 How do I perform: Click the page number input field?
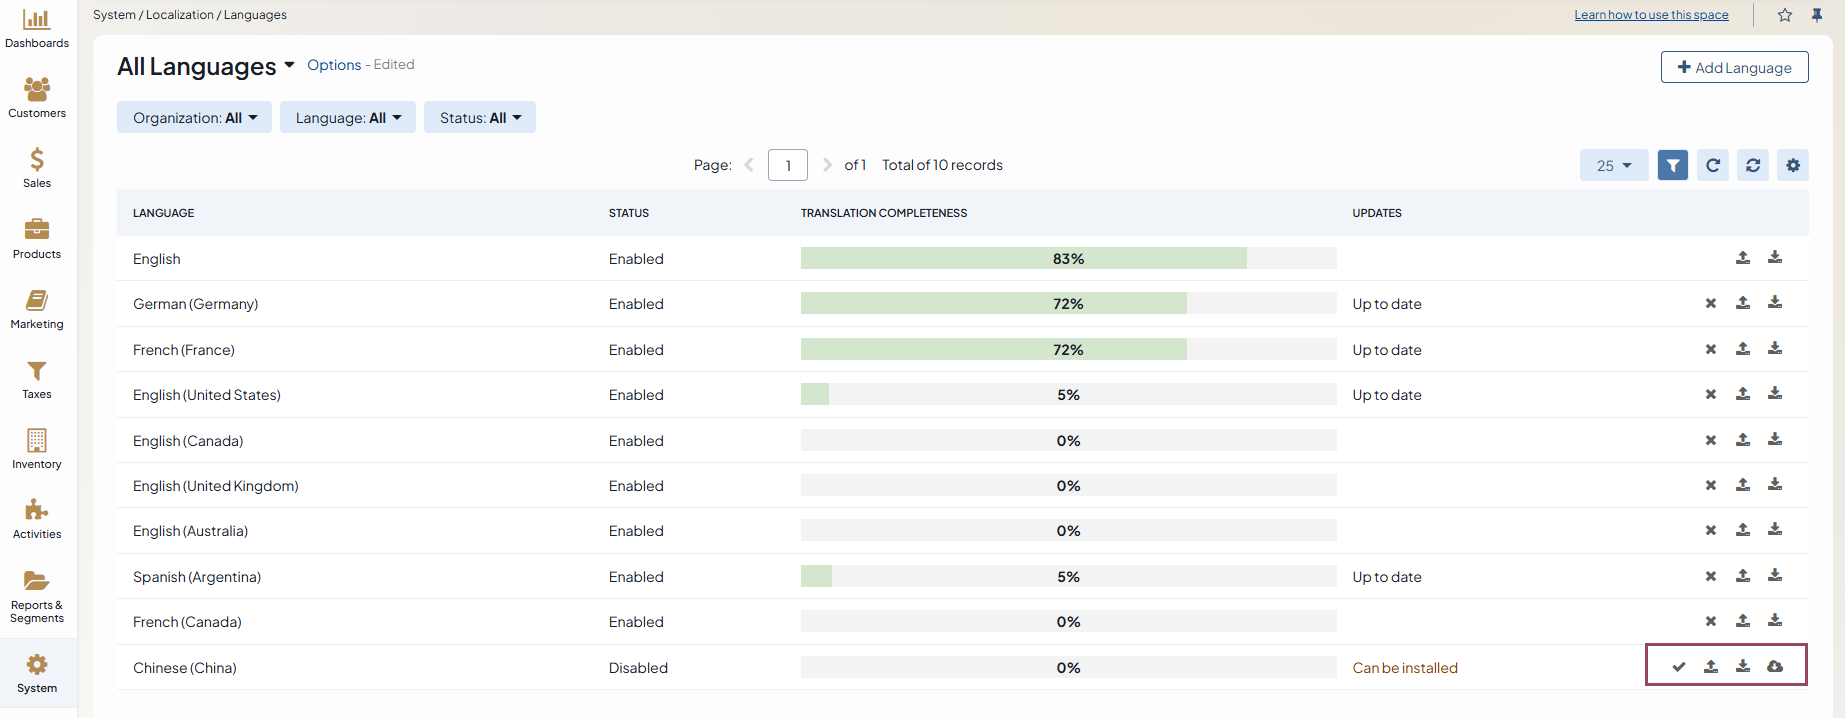coord(788,165)
